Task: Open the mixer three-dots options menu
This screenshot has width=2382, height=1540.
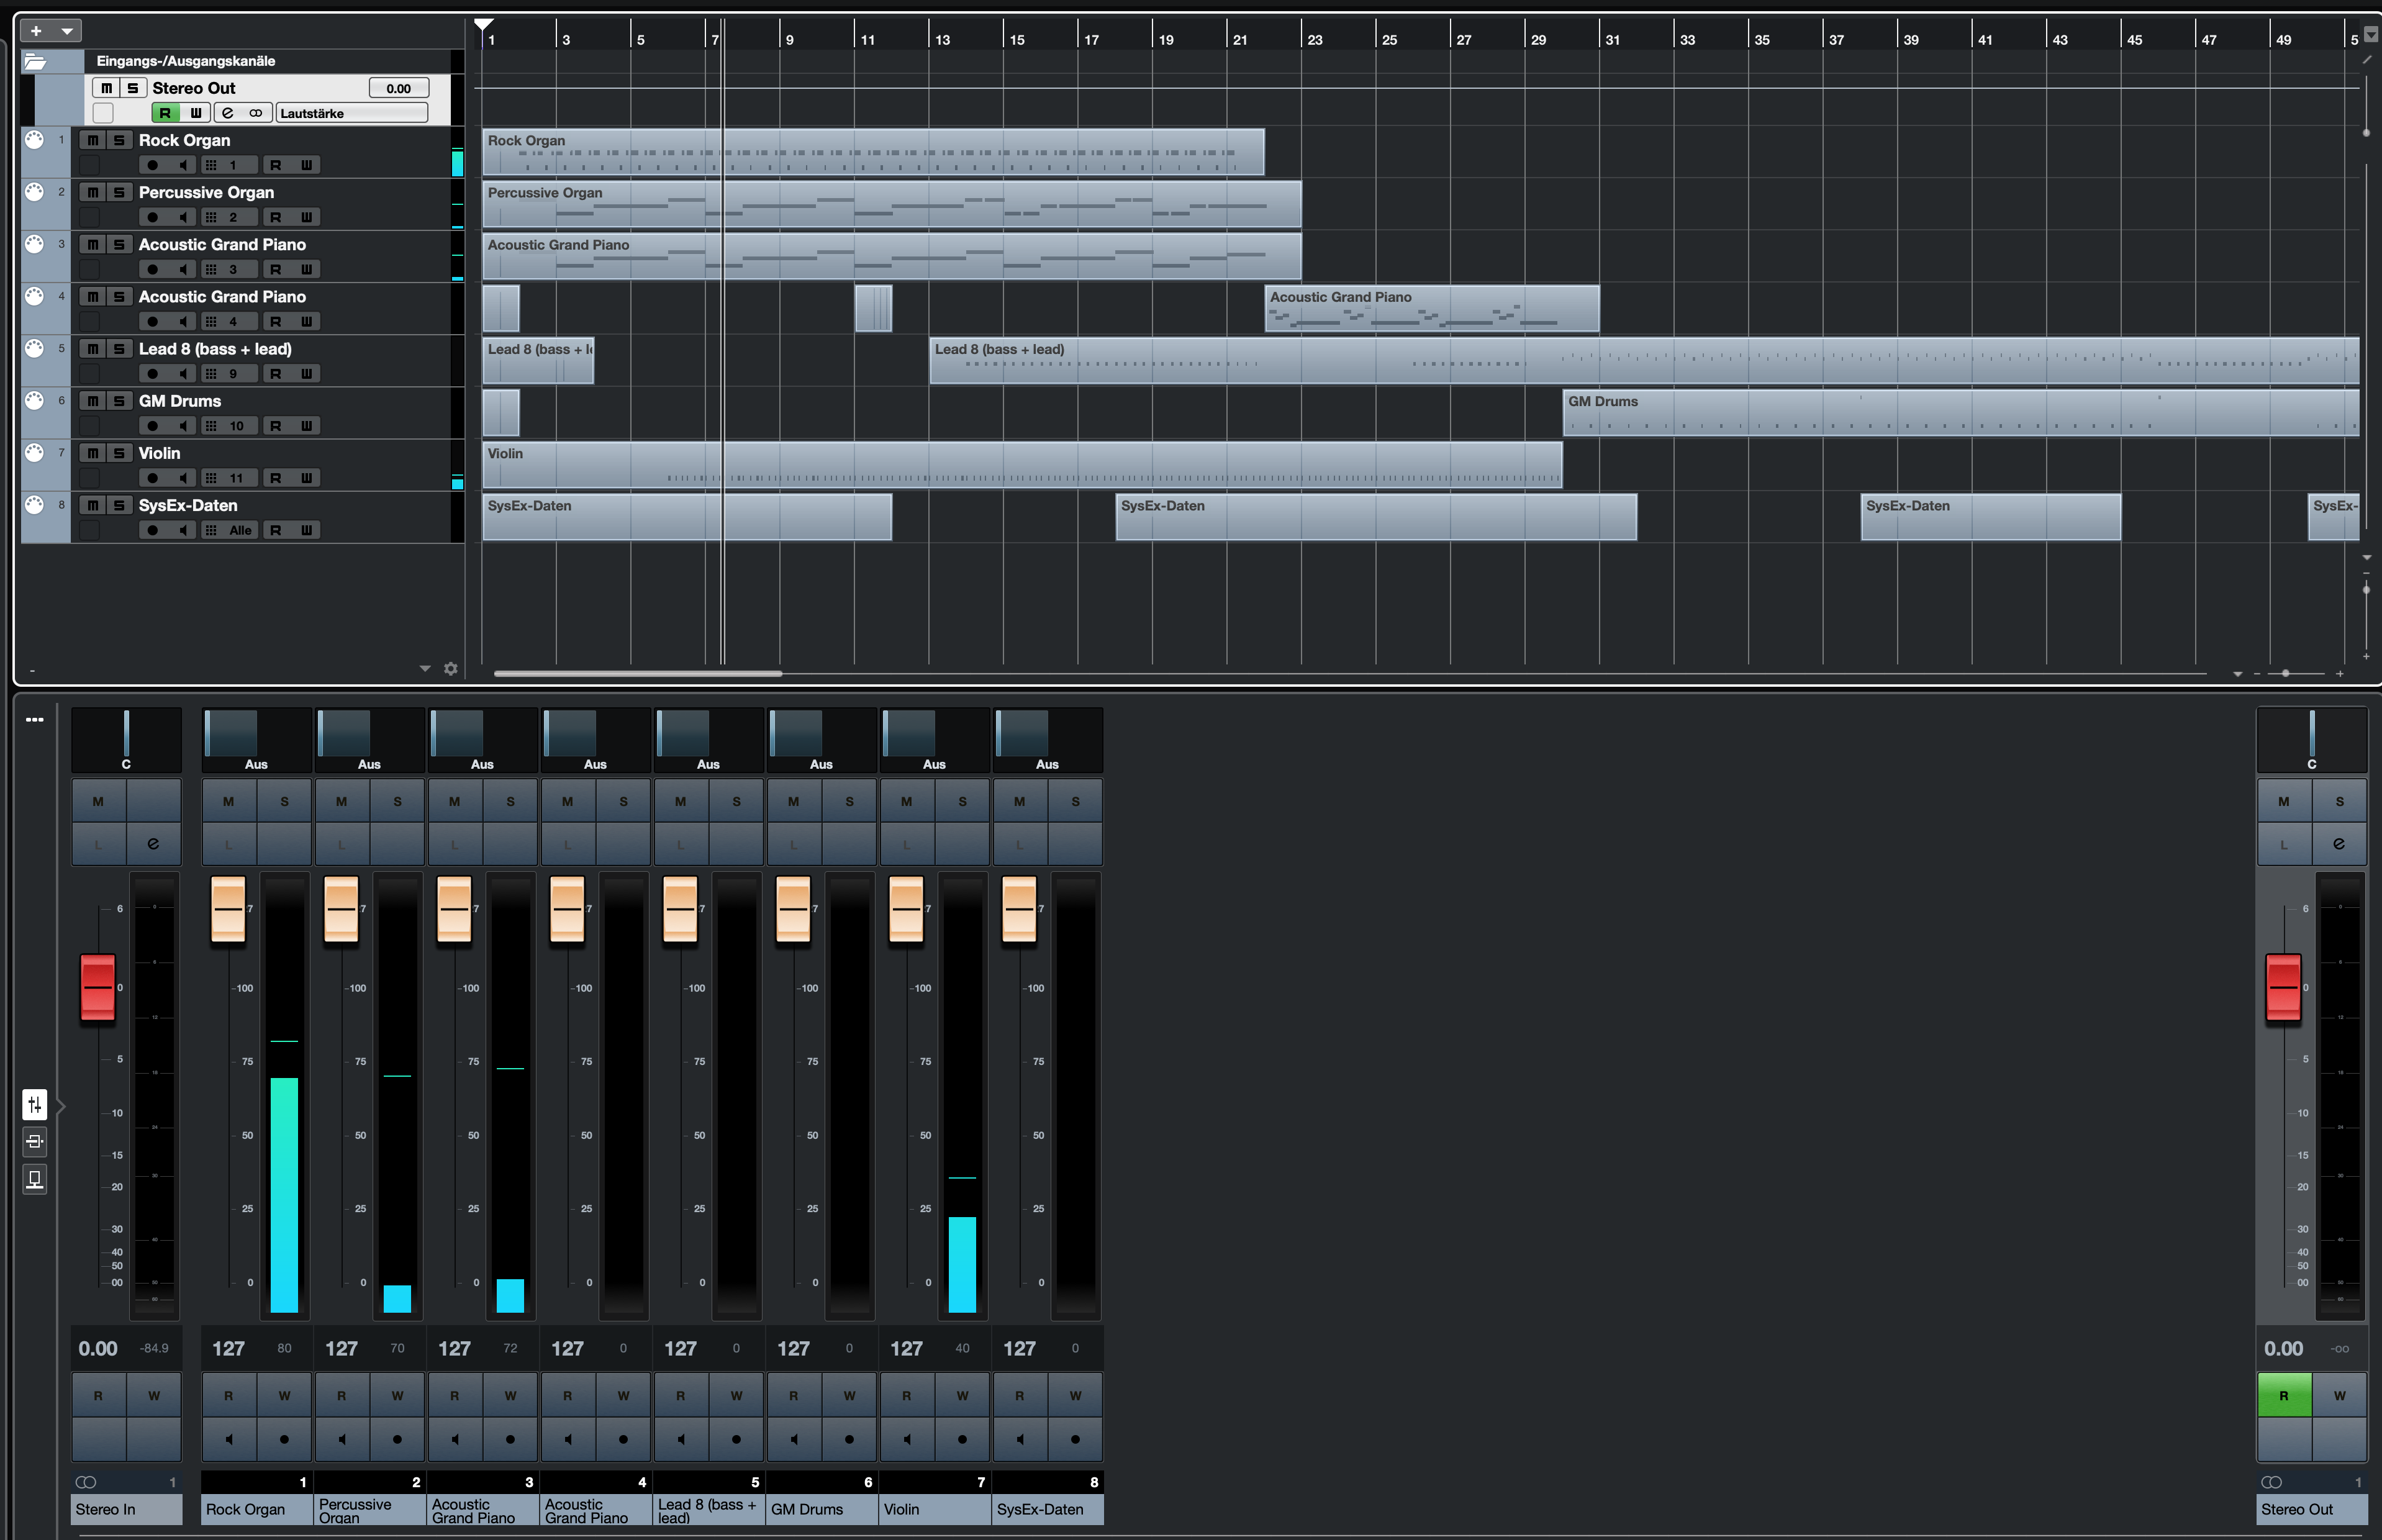Action: click(x=35, y=720)
